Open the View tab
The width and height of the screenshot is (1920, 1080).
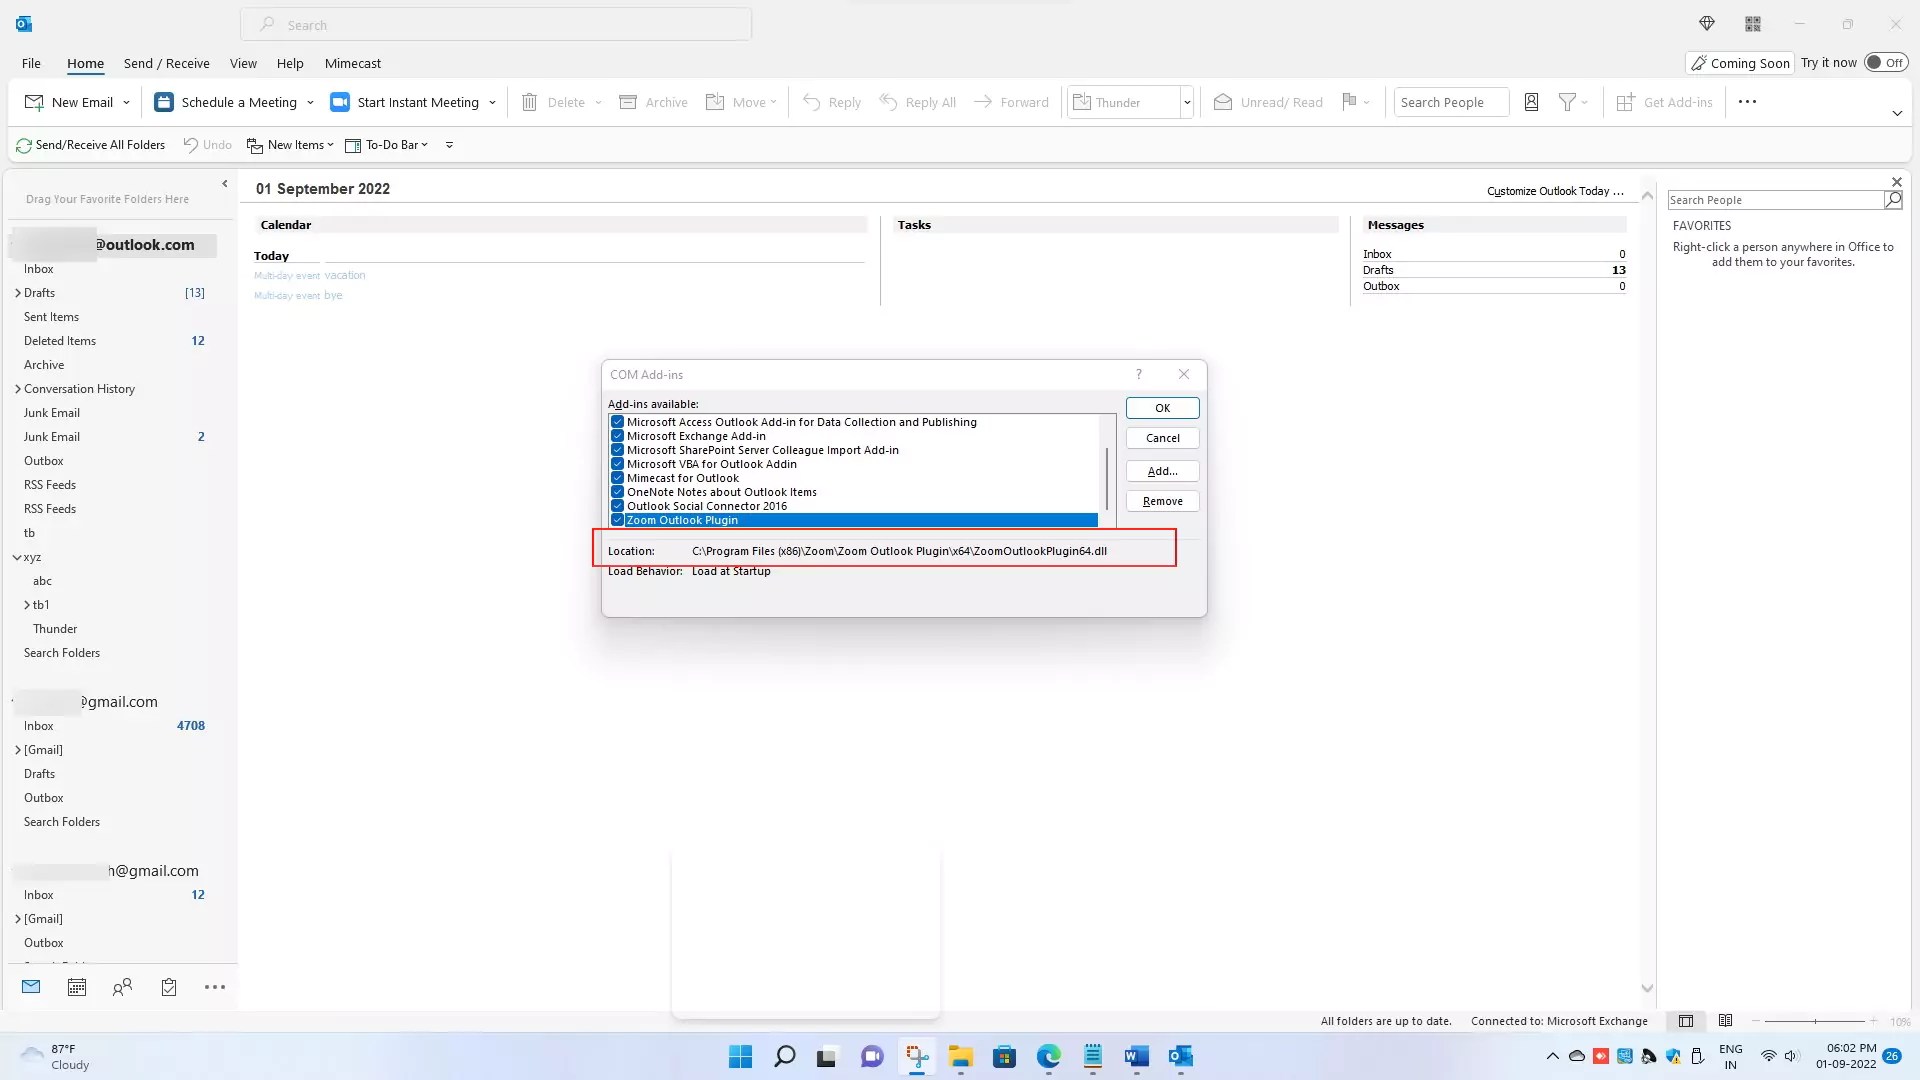[x=243, y=63]
